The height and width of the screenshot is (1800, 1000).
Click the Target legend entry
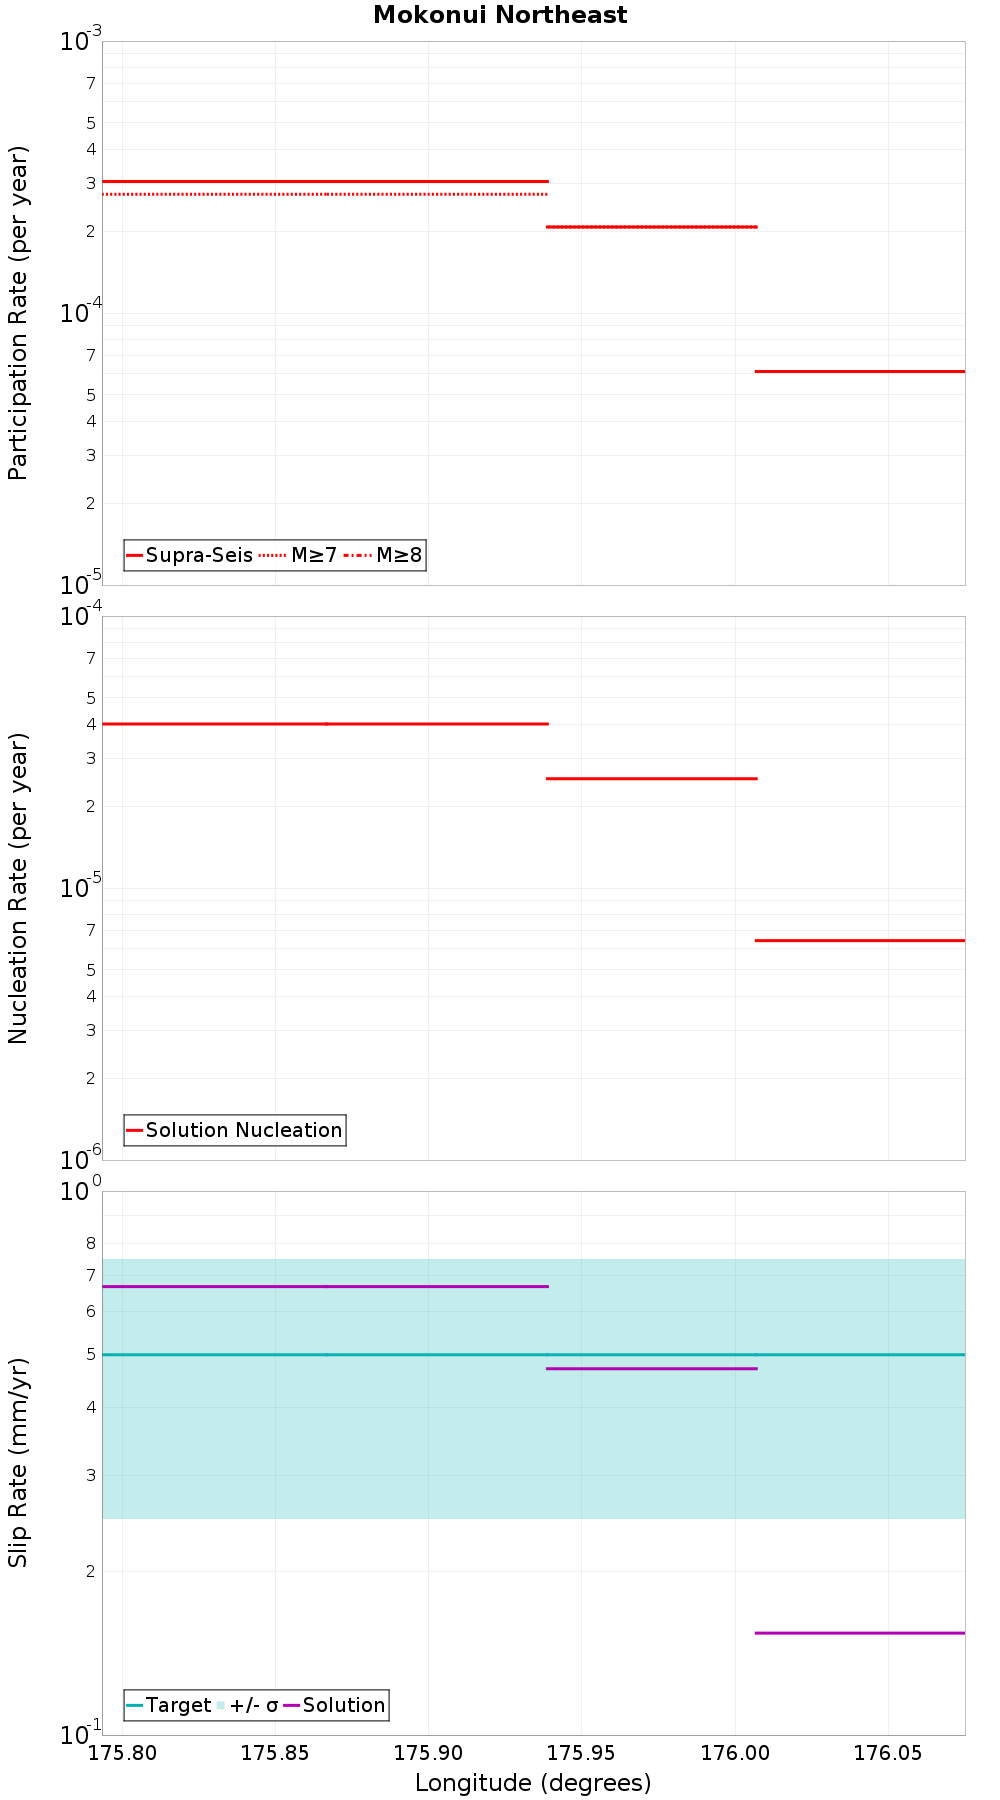coord(169,1705)
